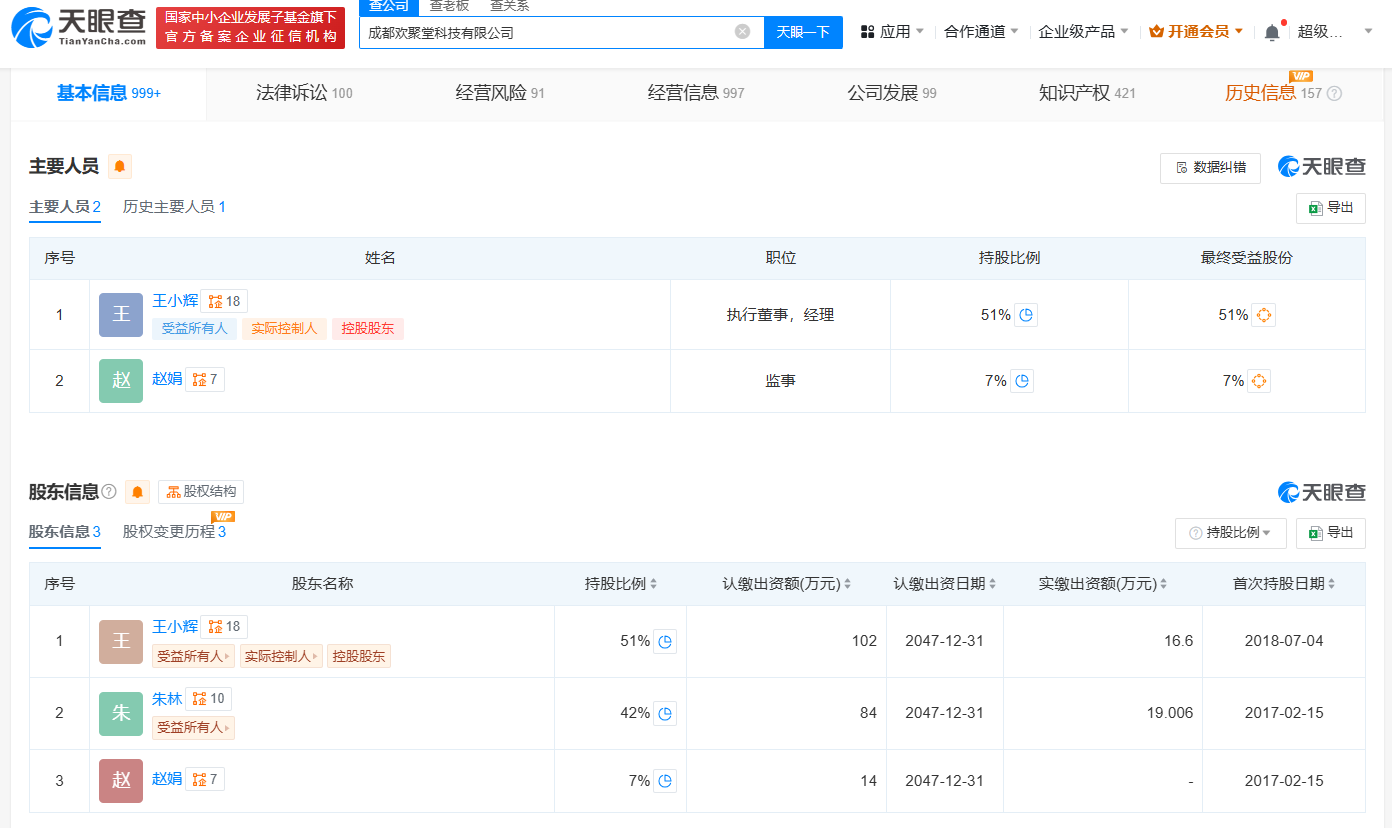Open the help icon beside 股东信息 title

pos(109,492)
